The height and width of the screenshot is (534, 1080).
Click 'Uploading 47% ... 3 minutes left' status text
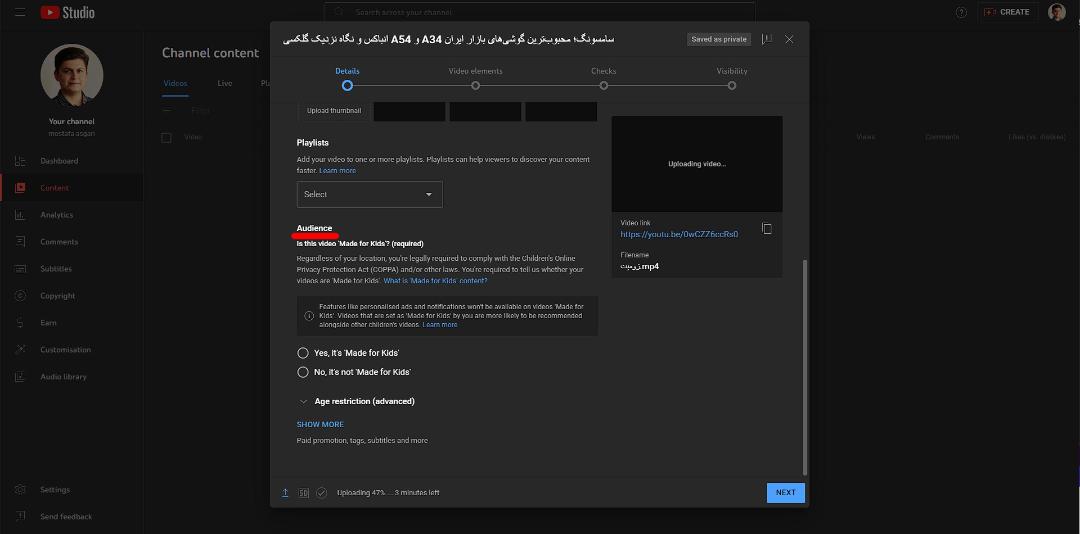tap(388, 493)
